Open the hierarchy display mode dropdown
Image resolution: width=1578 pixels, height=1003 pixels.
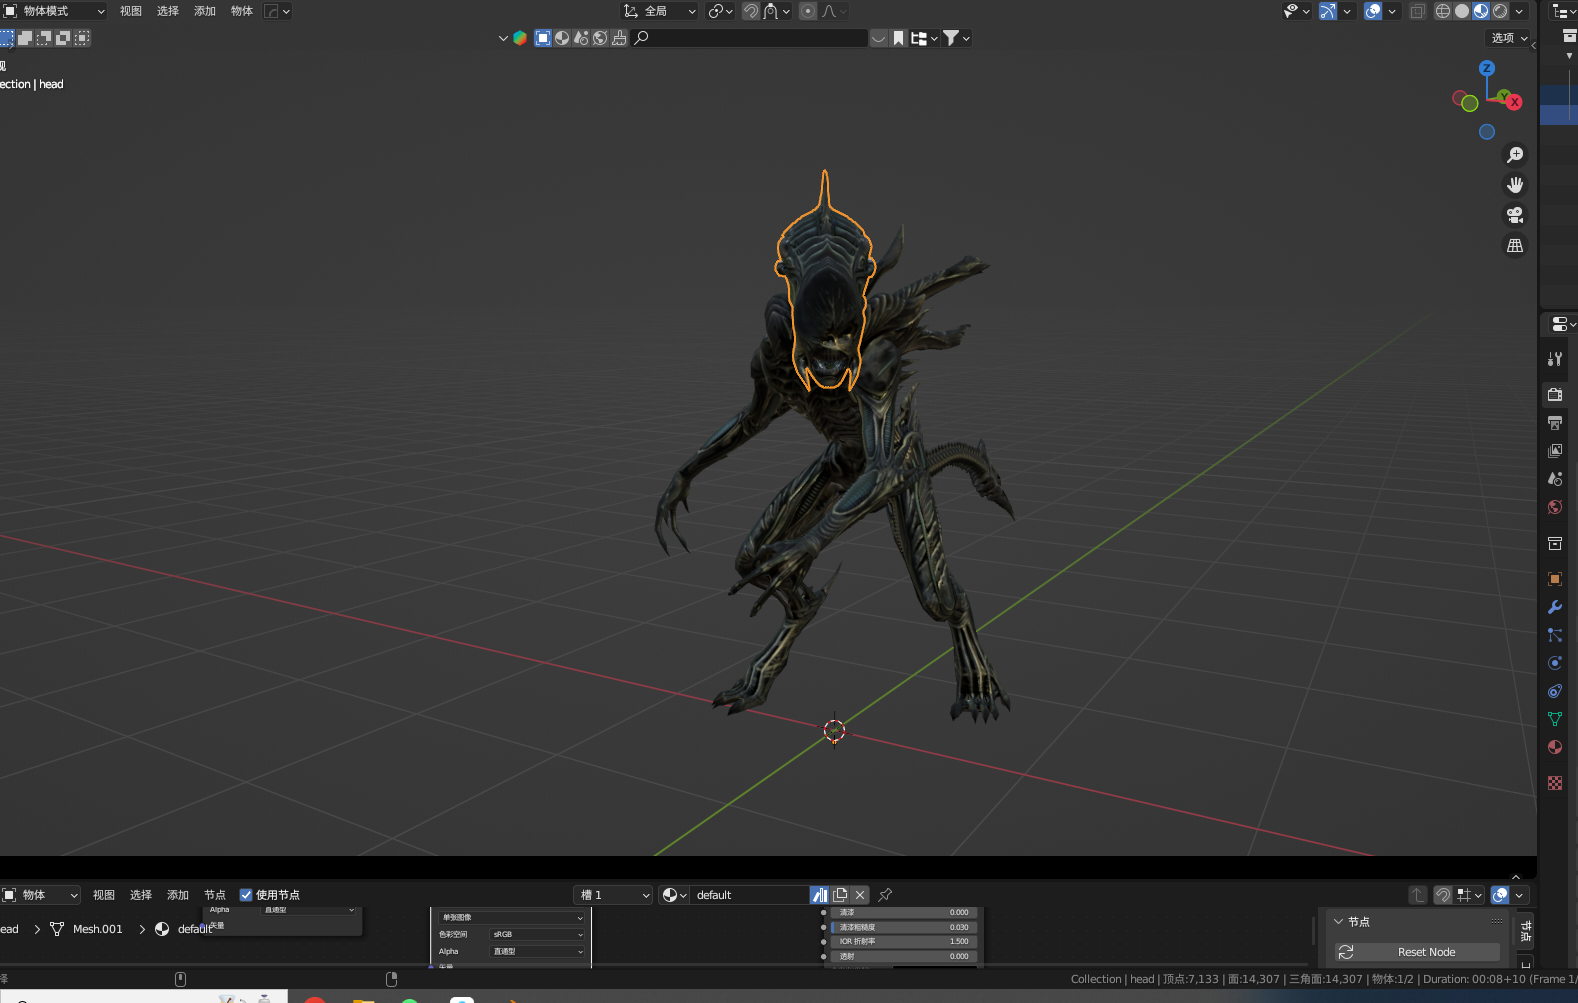pyautogui.click(x=924, y=38)
